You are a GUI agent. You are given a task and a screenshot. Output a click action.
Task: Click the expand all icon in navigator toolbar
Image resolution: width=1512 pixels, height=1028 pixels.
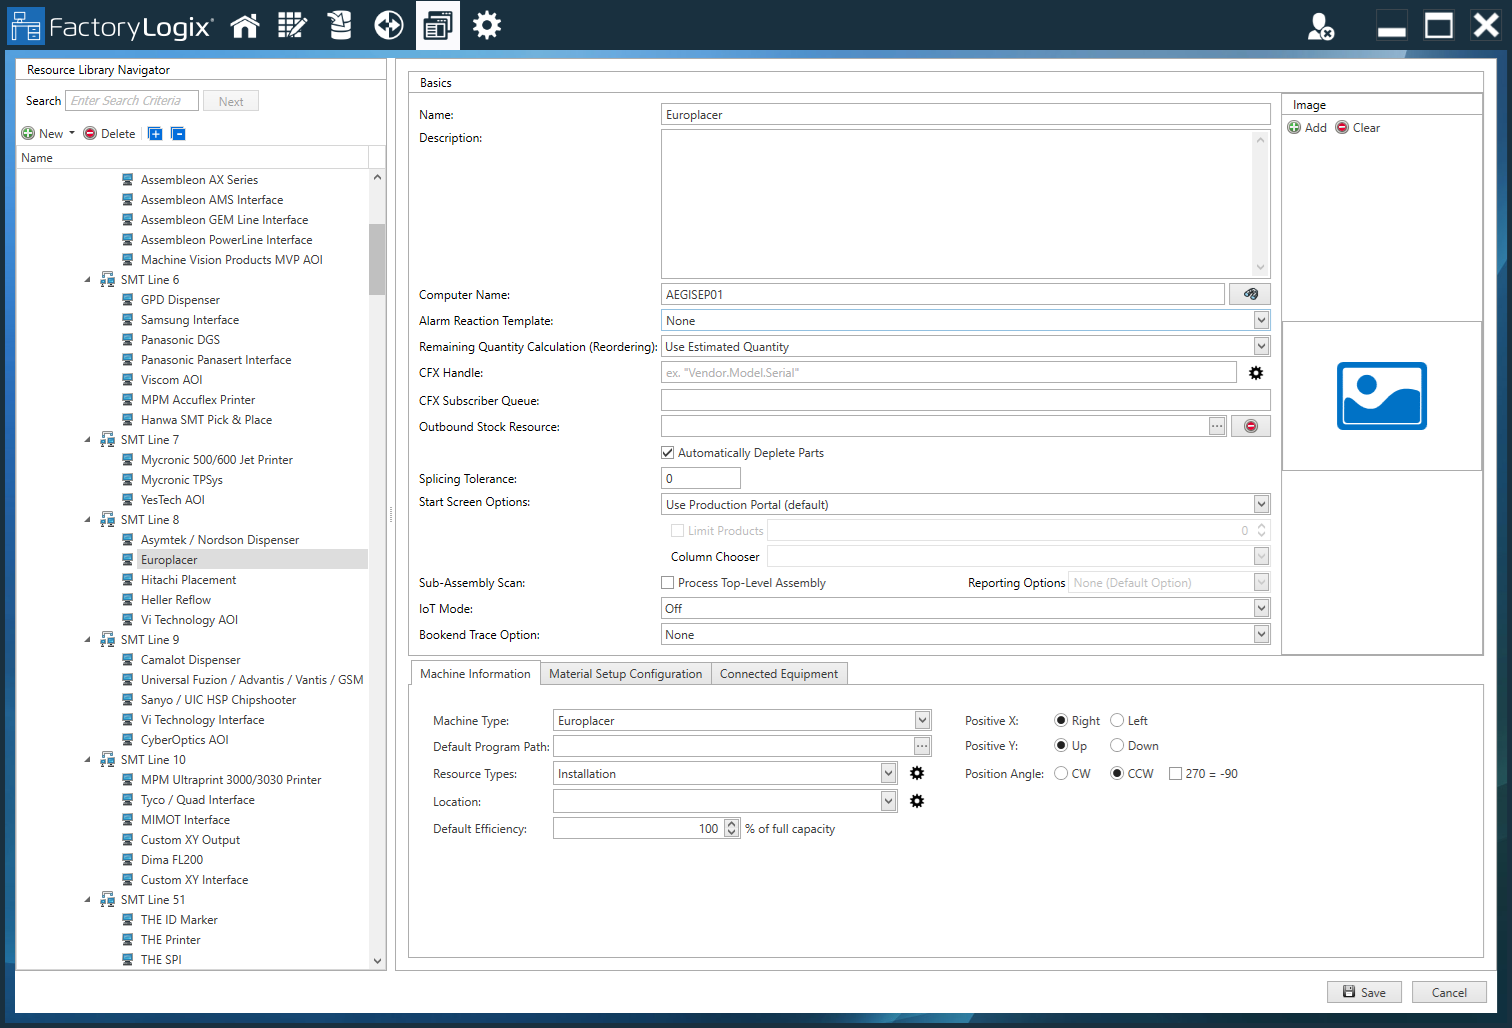click(155, 134)
